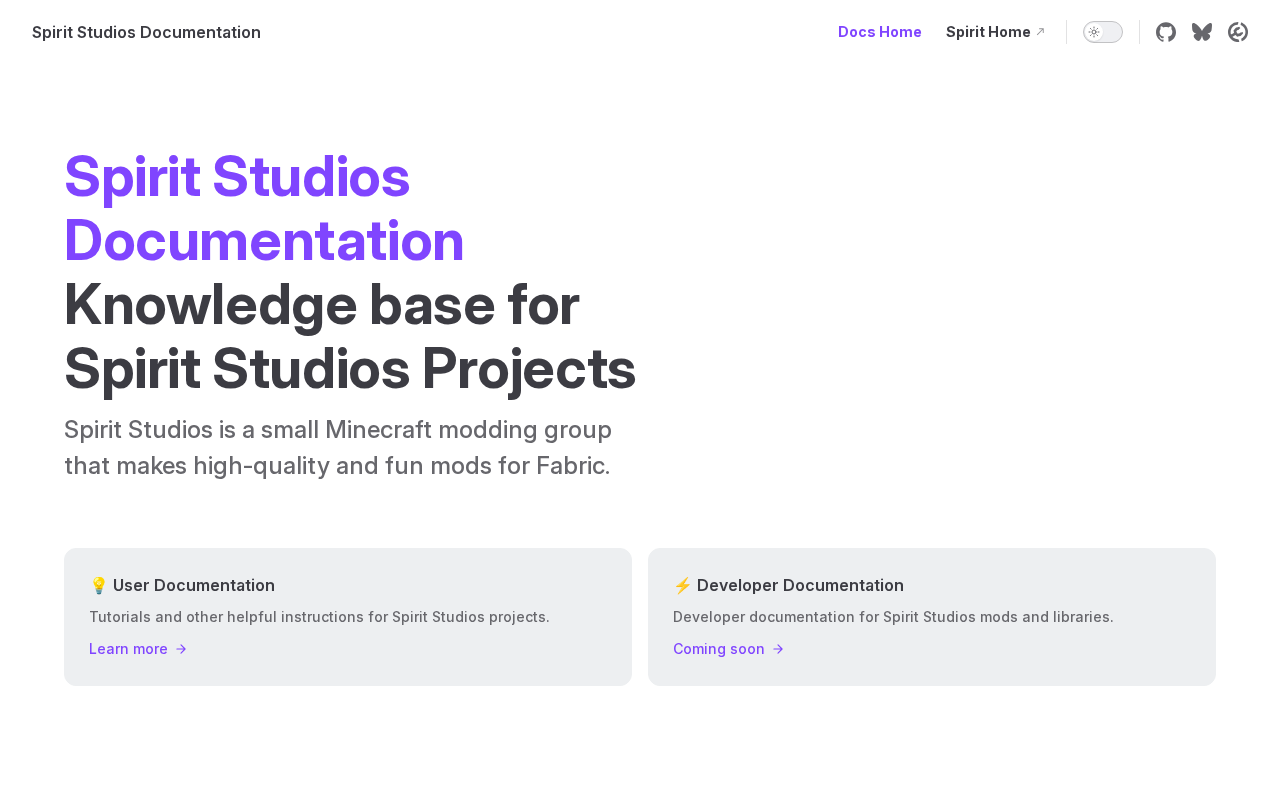Follow the Learn more link

138,649
